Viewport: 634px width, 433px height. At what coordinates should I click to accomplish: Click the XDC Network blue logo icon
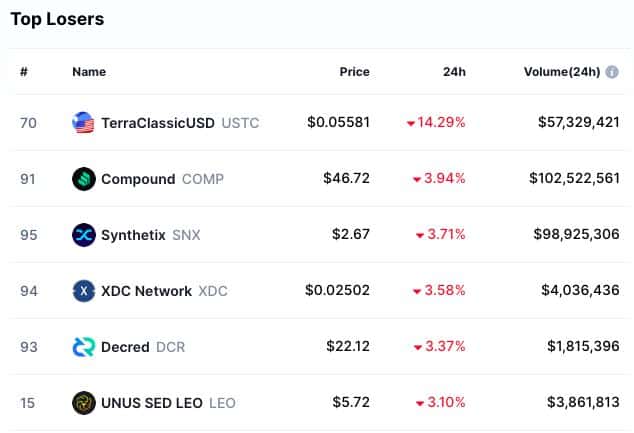pos(84,291)
